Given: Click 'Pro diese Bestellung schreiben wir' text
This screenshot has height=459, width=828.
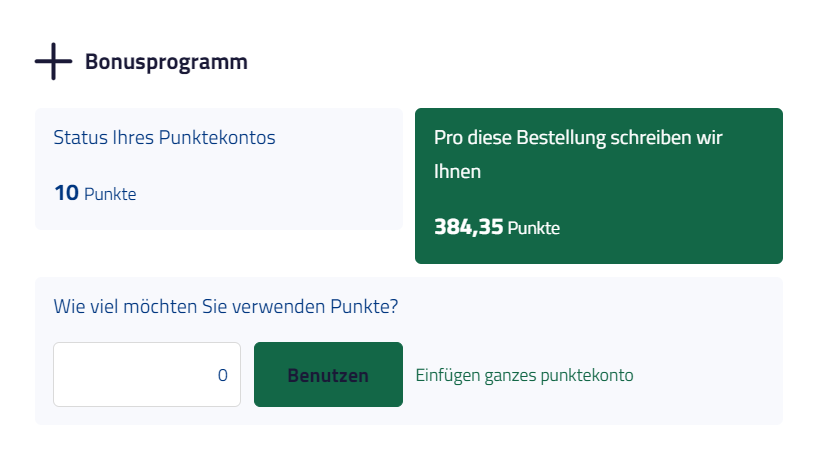Looking at the screenshot, I should point(578,137).
